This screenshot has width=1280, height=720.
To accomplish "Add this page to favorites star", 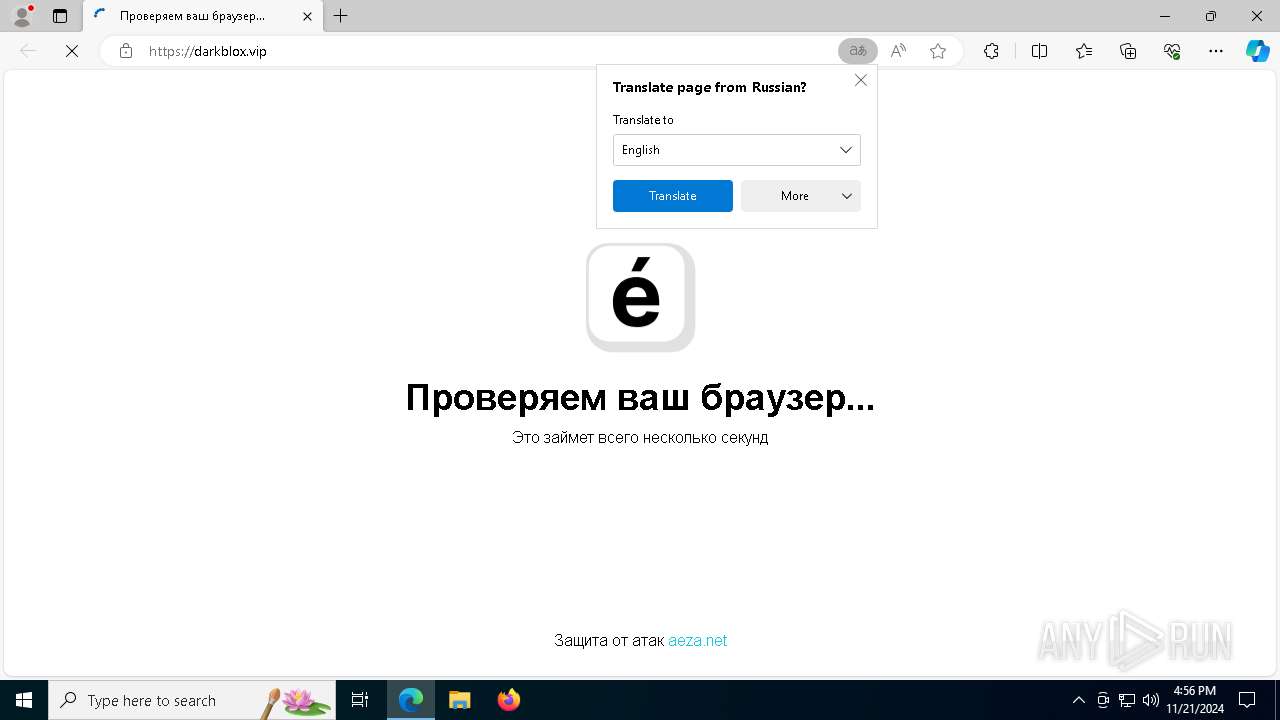I will (x=938, y=51).
